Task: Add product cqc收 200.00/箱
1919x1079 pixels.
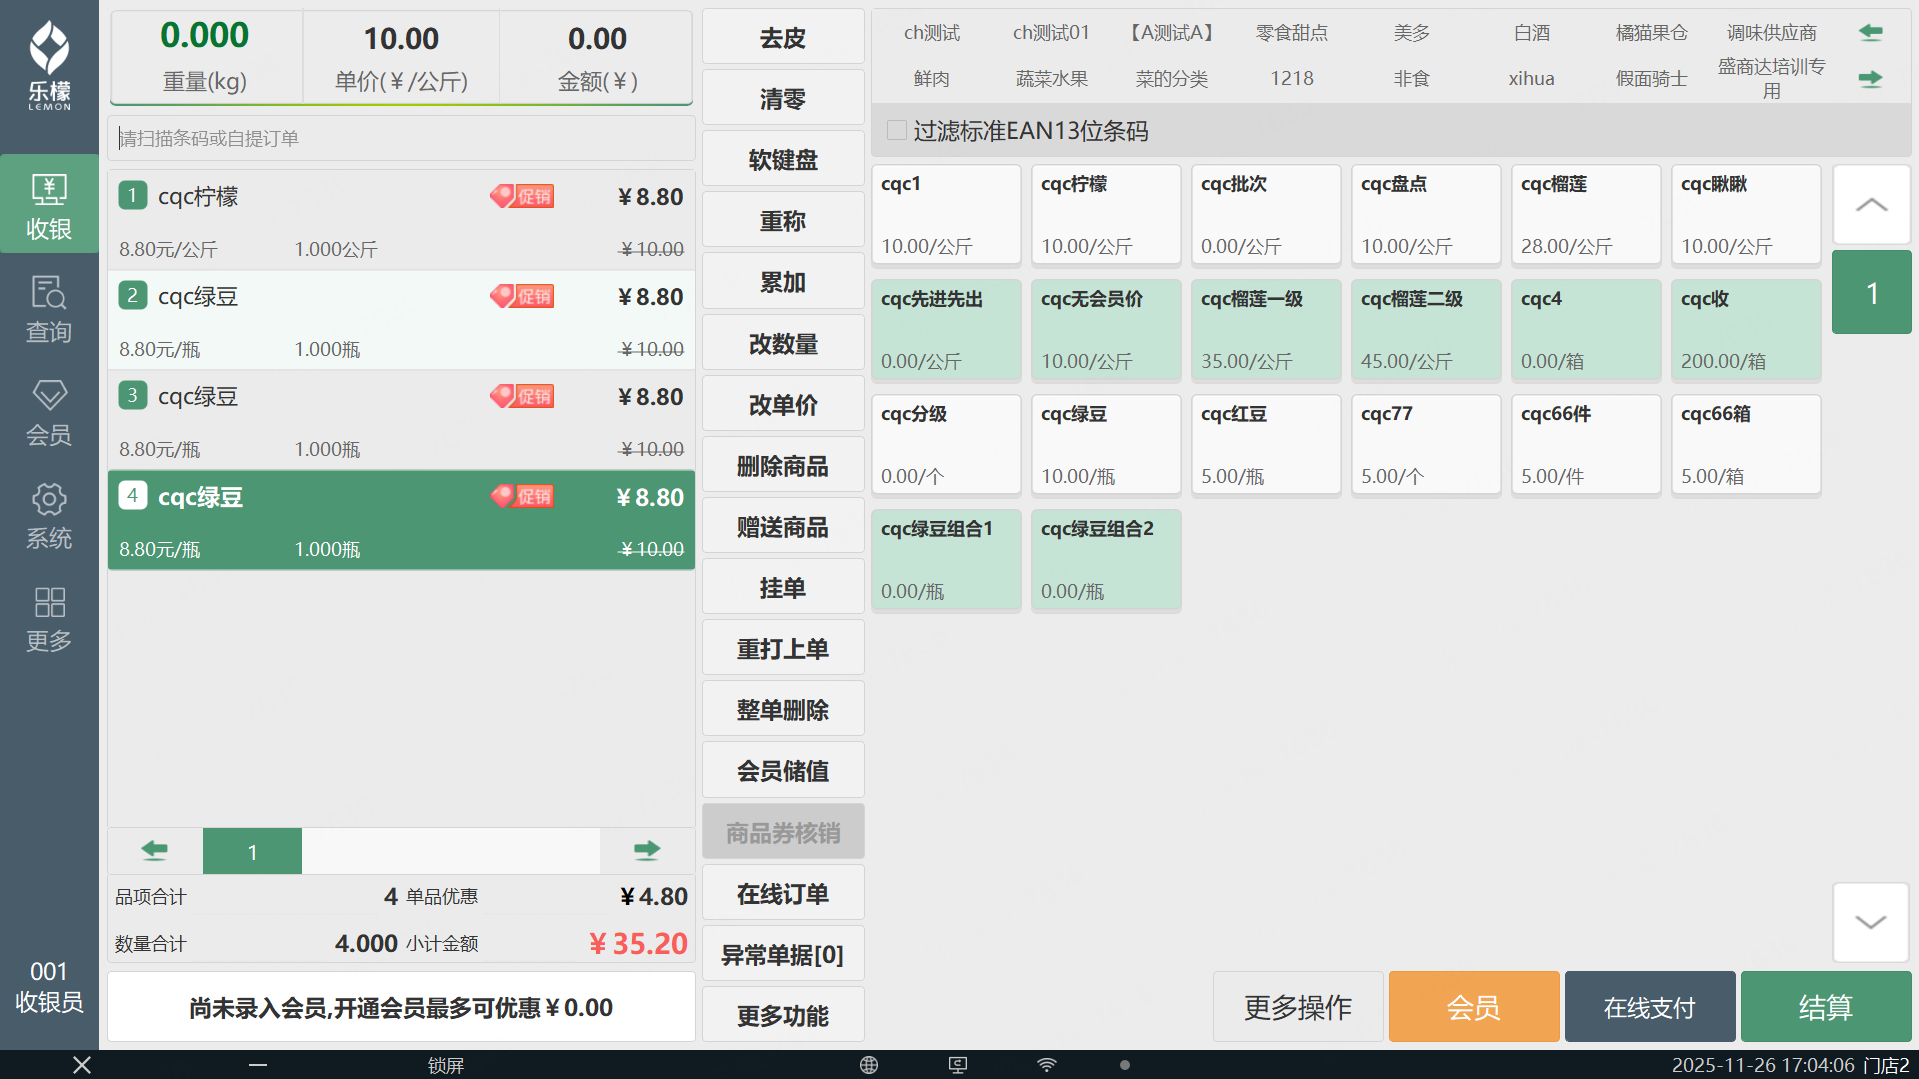Action: [x=1746, y=330]
